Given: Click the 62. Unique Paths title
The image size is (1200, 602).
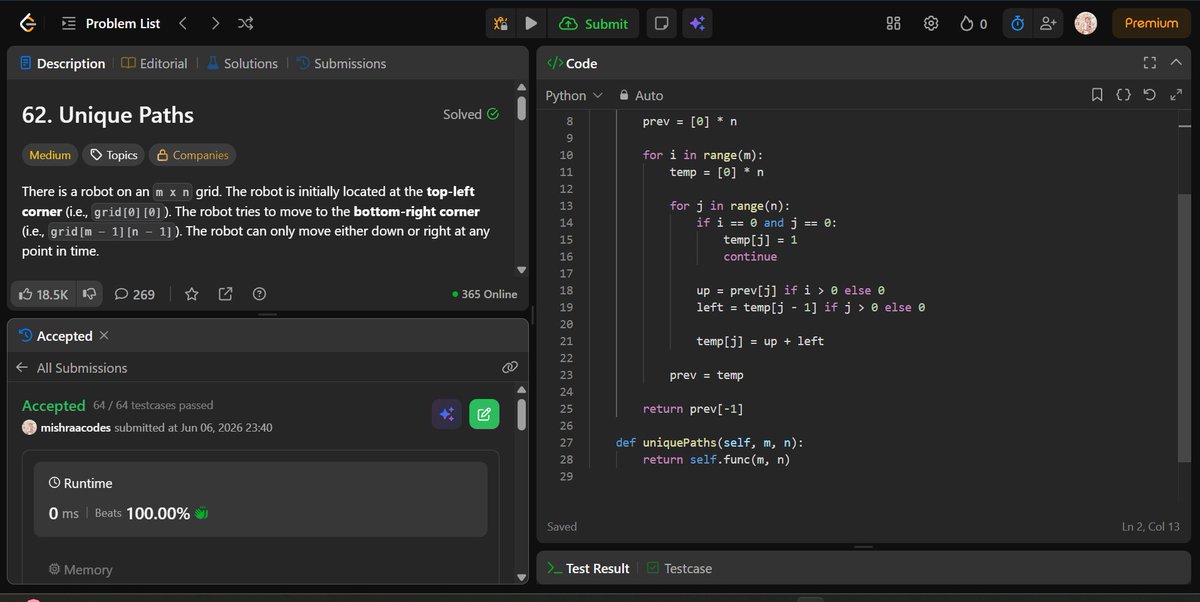Looking at the screenshot, I should point(108,114).
